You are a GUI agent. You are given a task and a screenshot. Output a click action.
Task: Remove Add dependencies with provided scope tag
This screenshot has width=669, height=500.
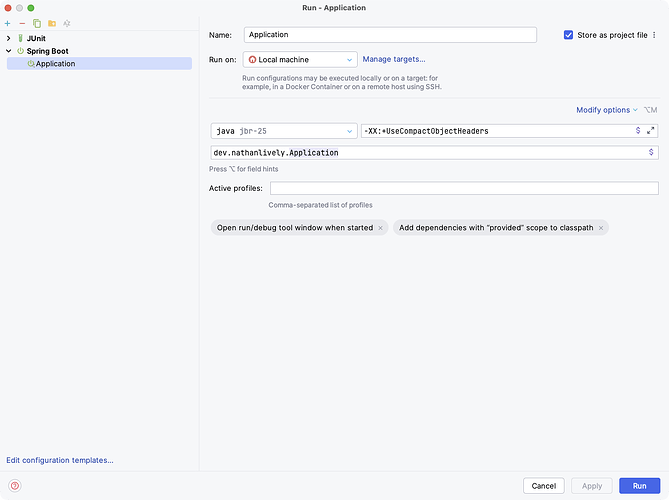click(600, 228)
